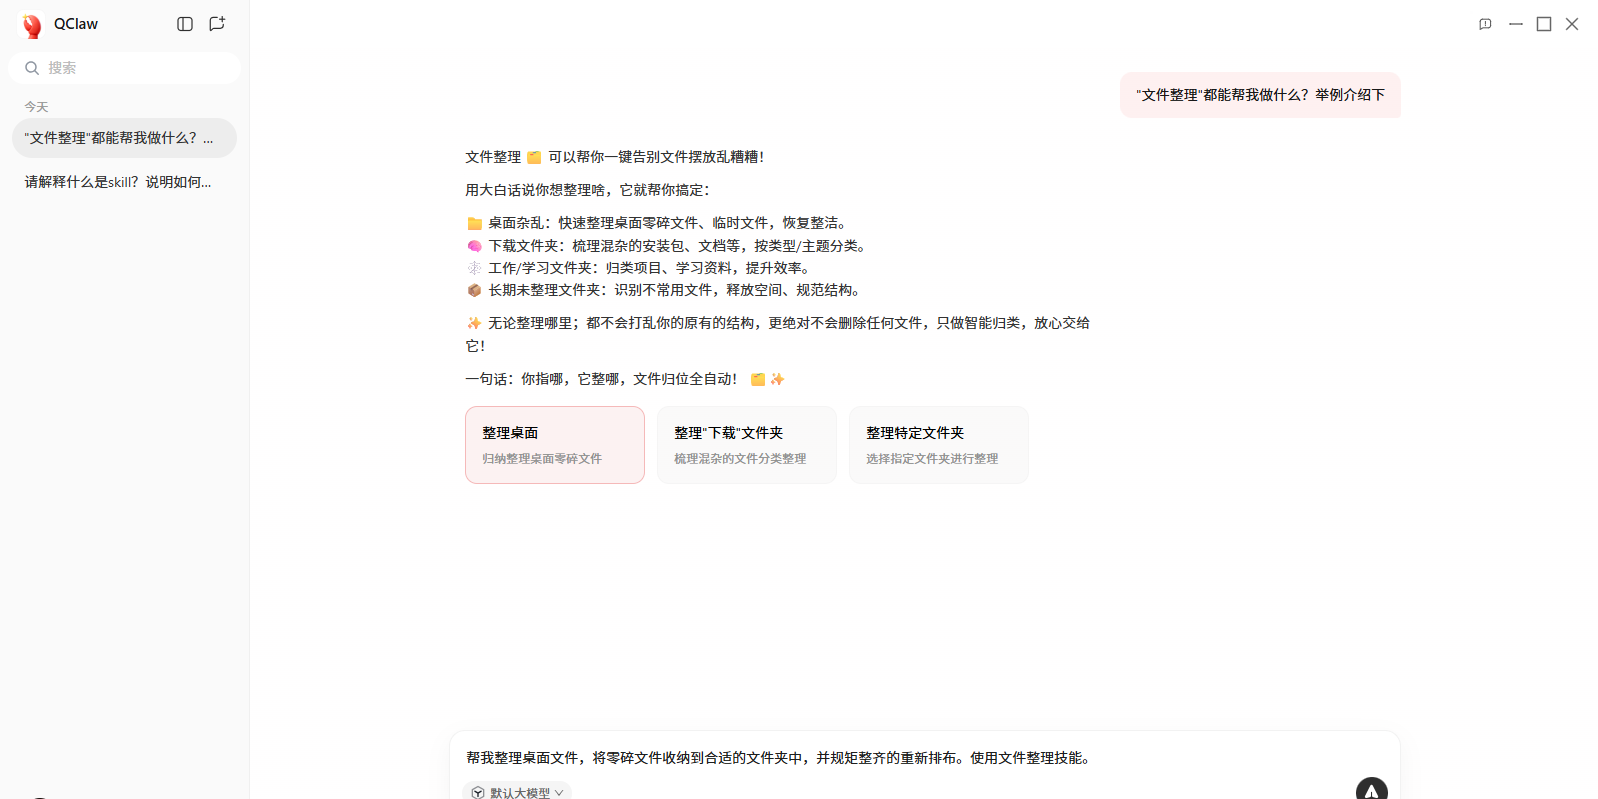
Task: Maximize the QClaw window
Action: [1544, 24]
